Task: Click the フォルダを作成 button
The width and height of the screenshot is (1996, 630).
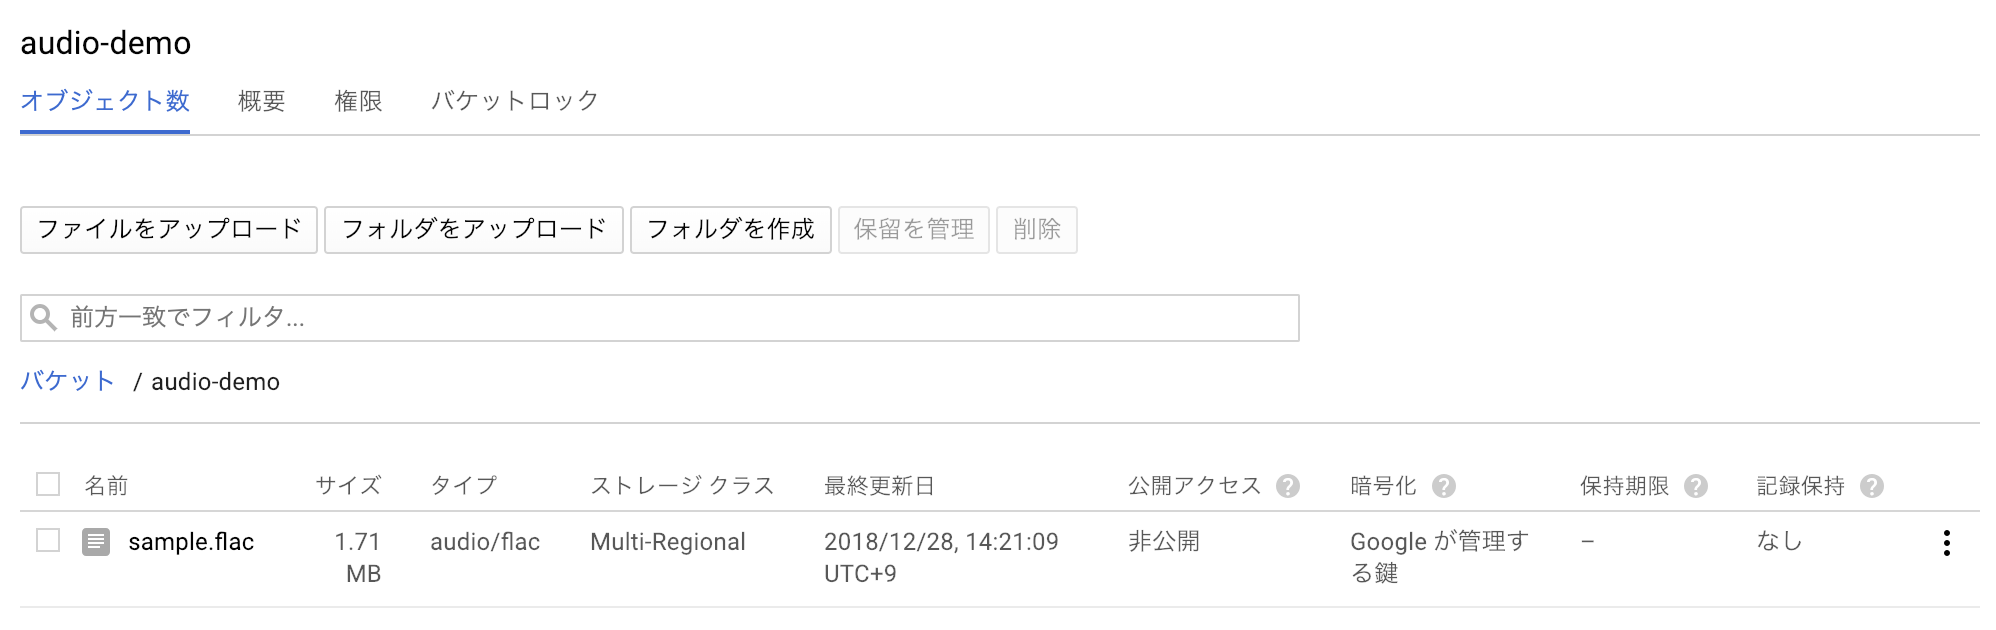Action: coord(729,229)
